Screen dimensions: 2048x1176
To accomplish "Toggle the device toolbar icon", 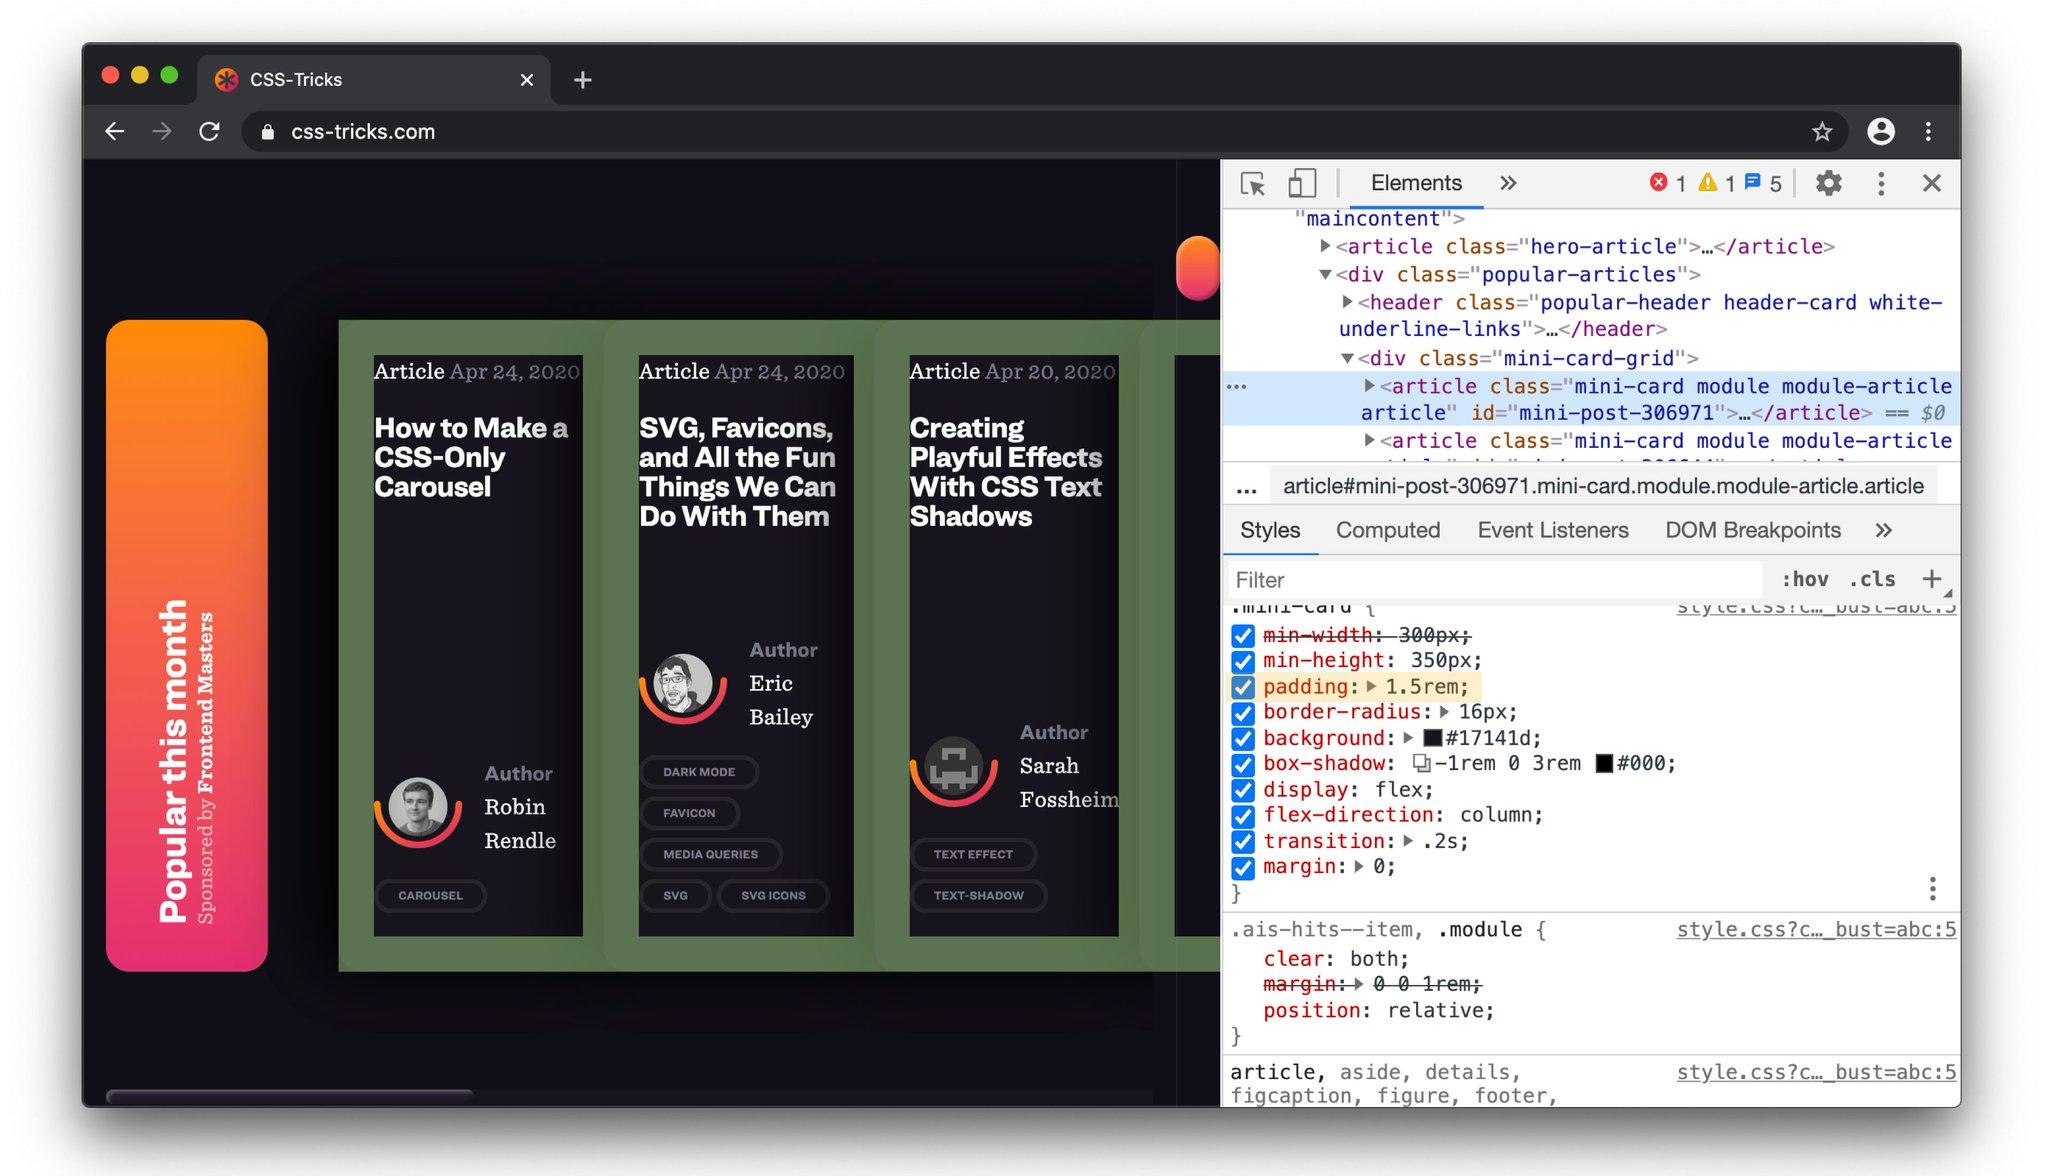I will [x=1301, y=183].
